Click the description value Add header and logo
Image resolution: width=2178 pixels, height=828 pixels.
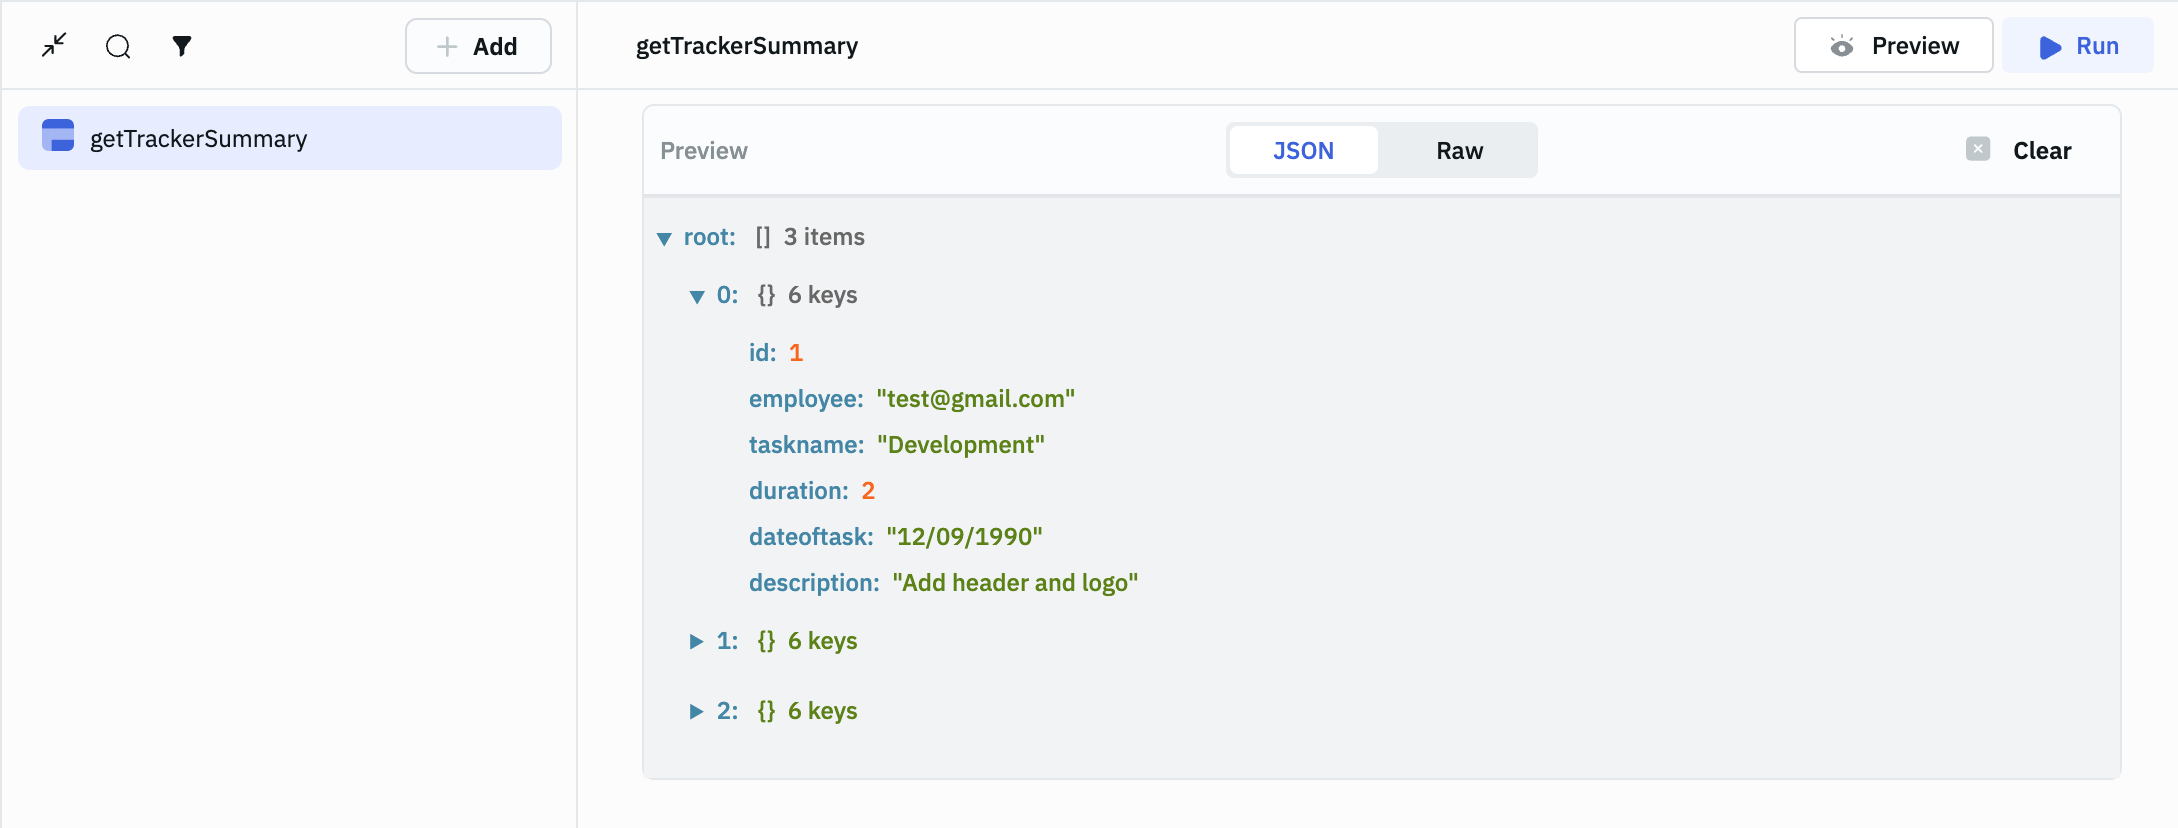tap(1014, 583)
